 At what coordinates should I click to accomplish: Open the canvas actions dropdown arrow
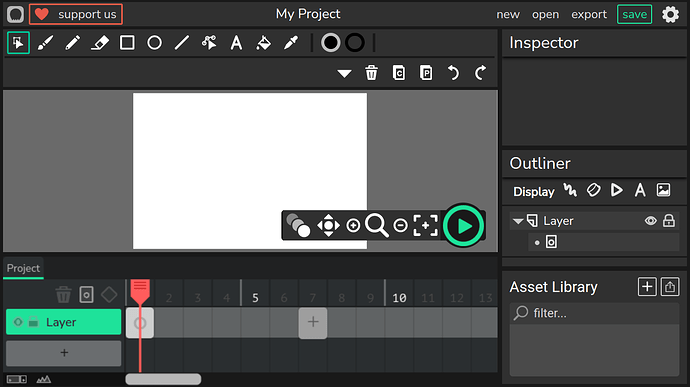344,73
